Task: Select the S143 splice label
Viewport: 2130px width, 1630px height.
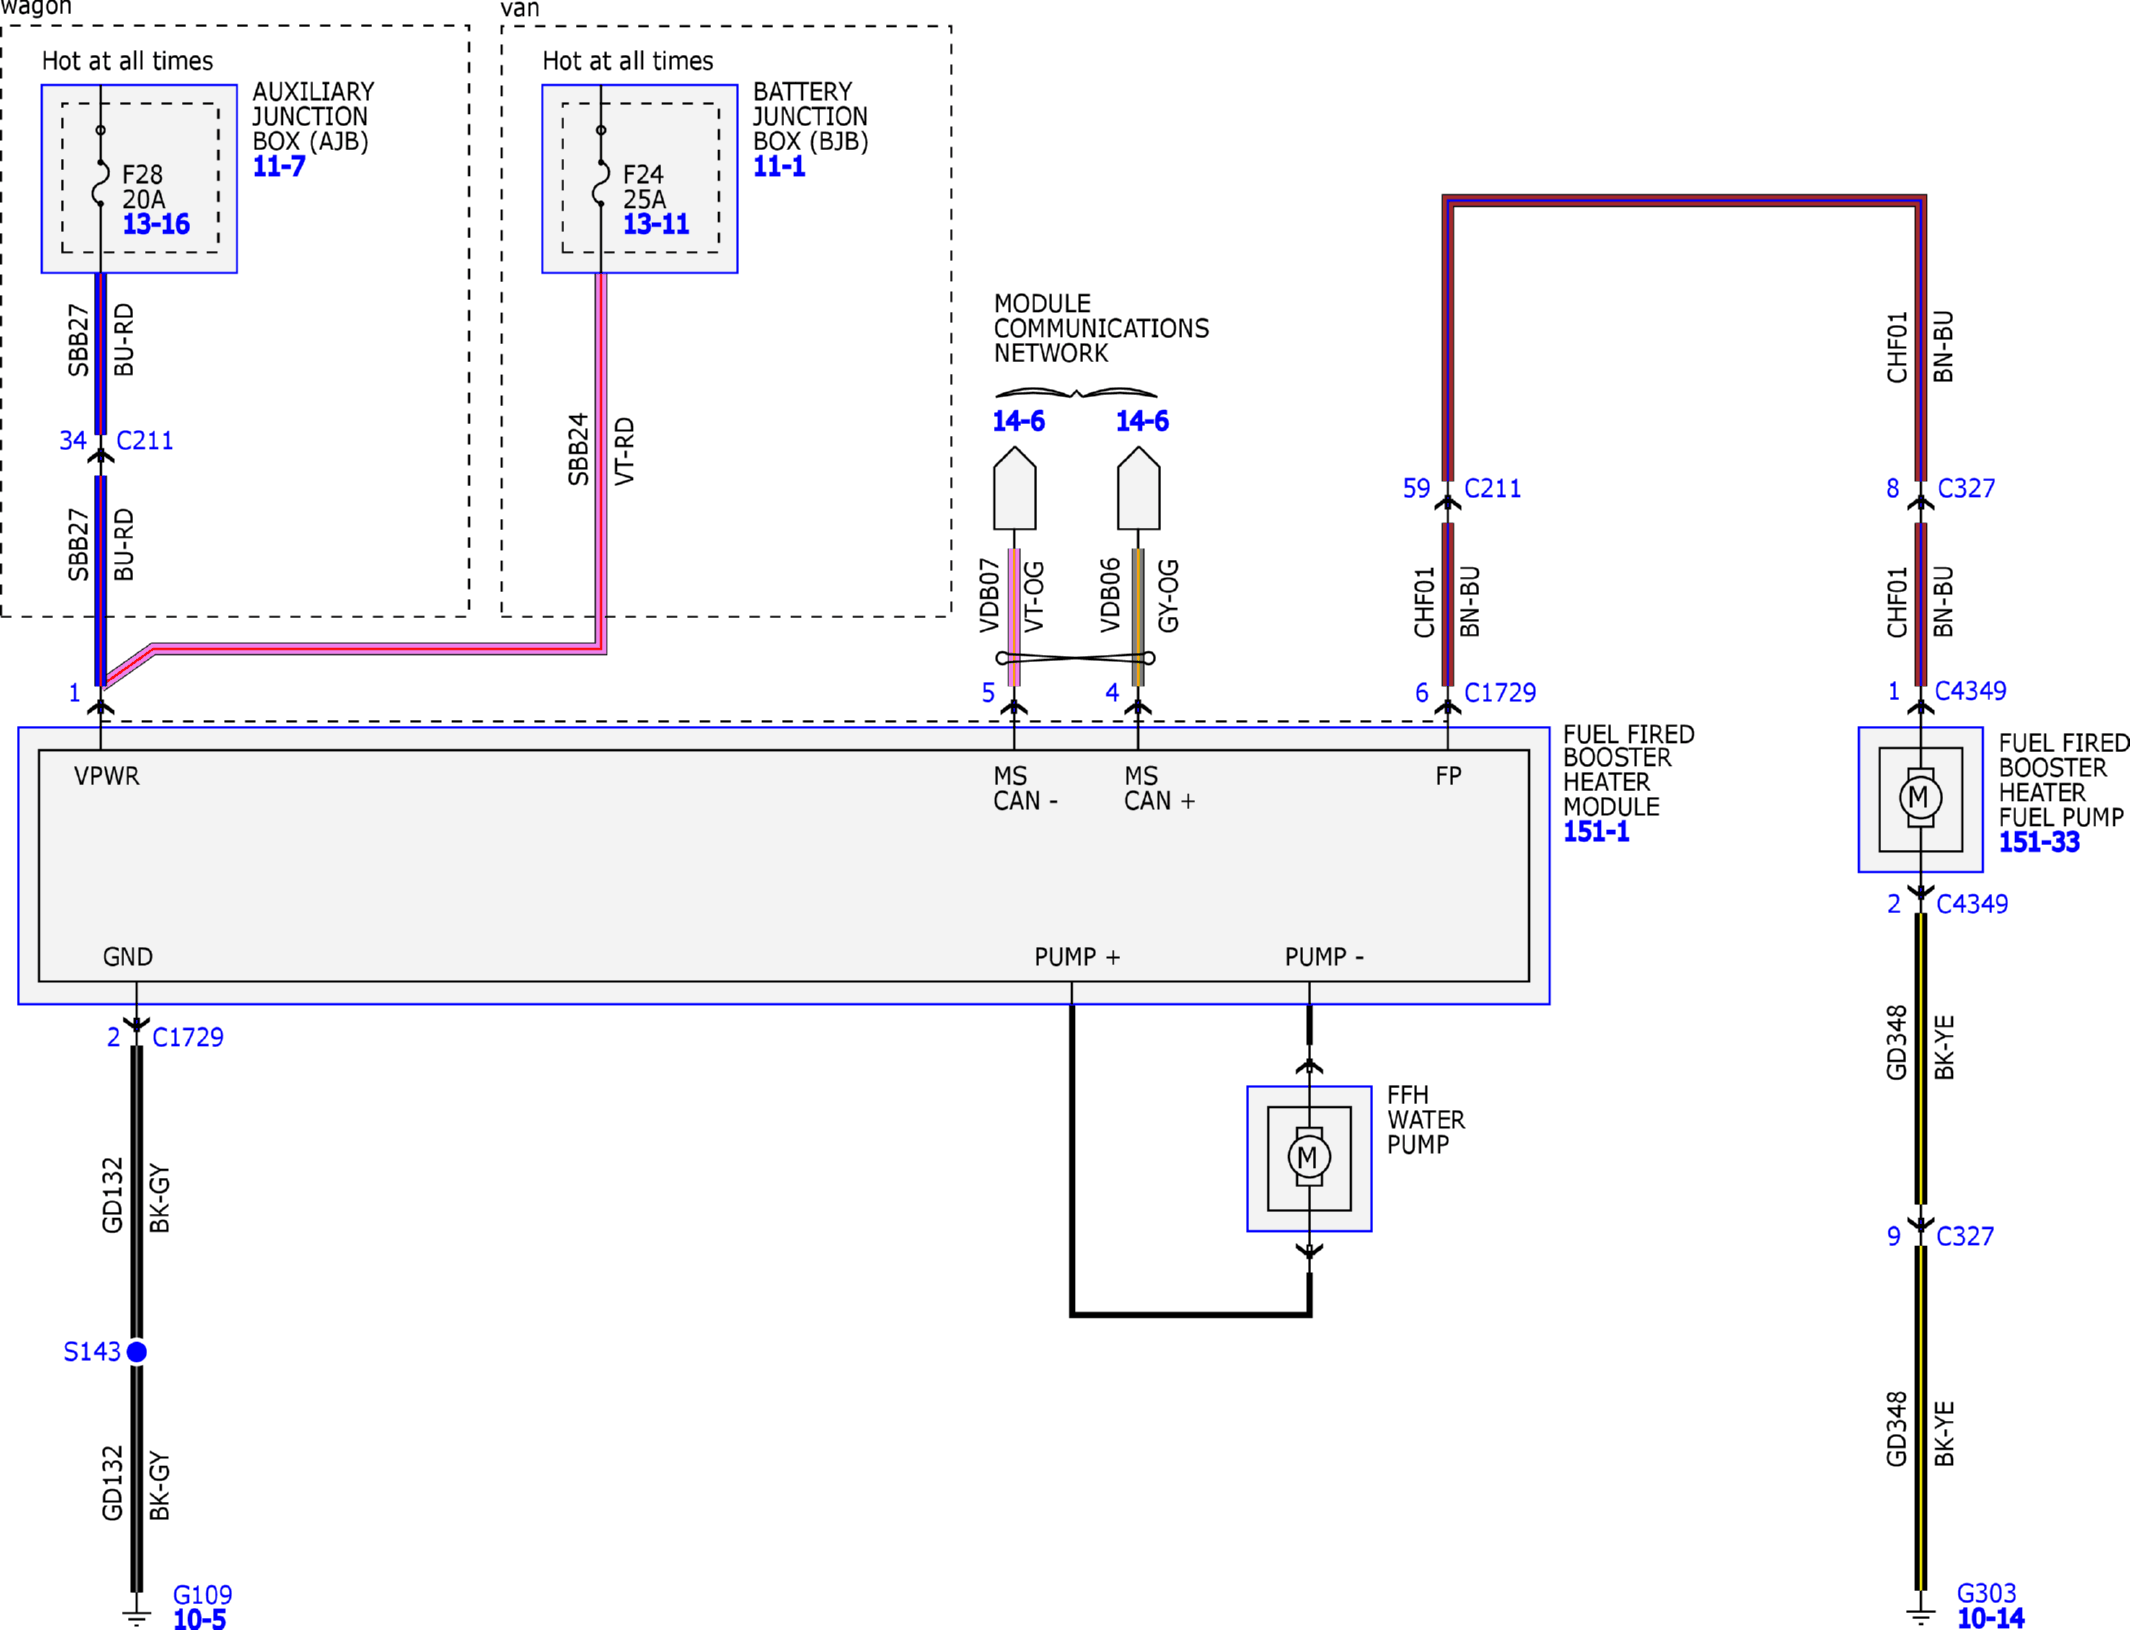Action: click(92, 1352)
